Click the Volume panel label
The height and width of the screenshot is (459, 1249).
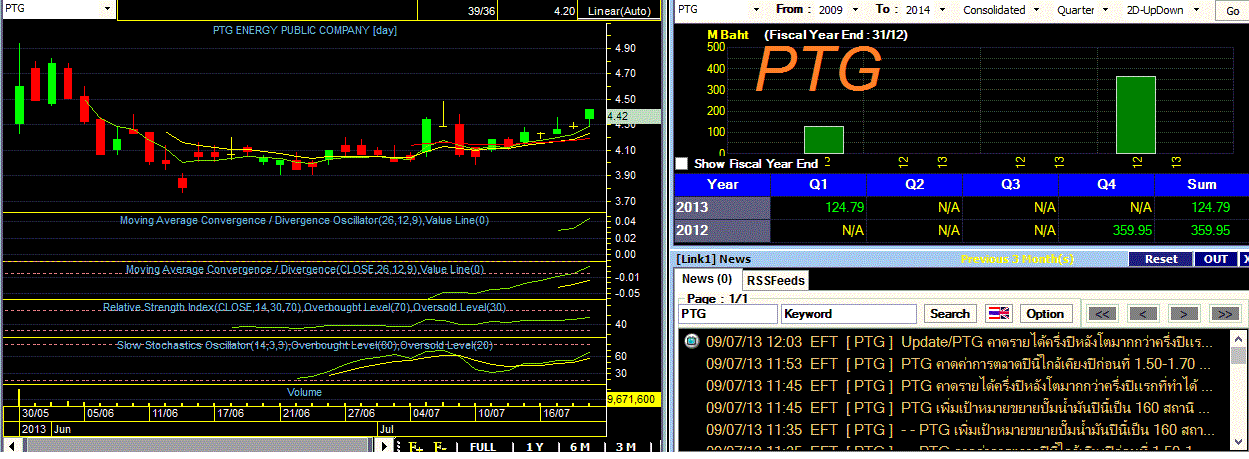click(305, 392)
